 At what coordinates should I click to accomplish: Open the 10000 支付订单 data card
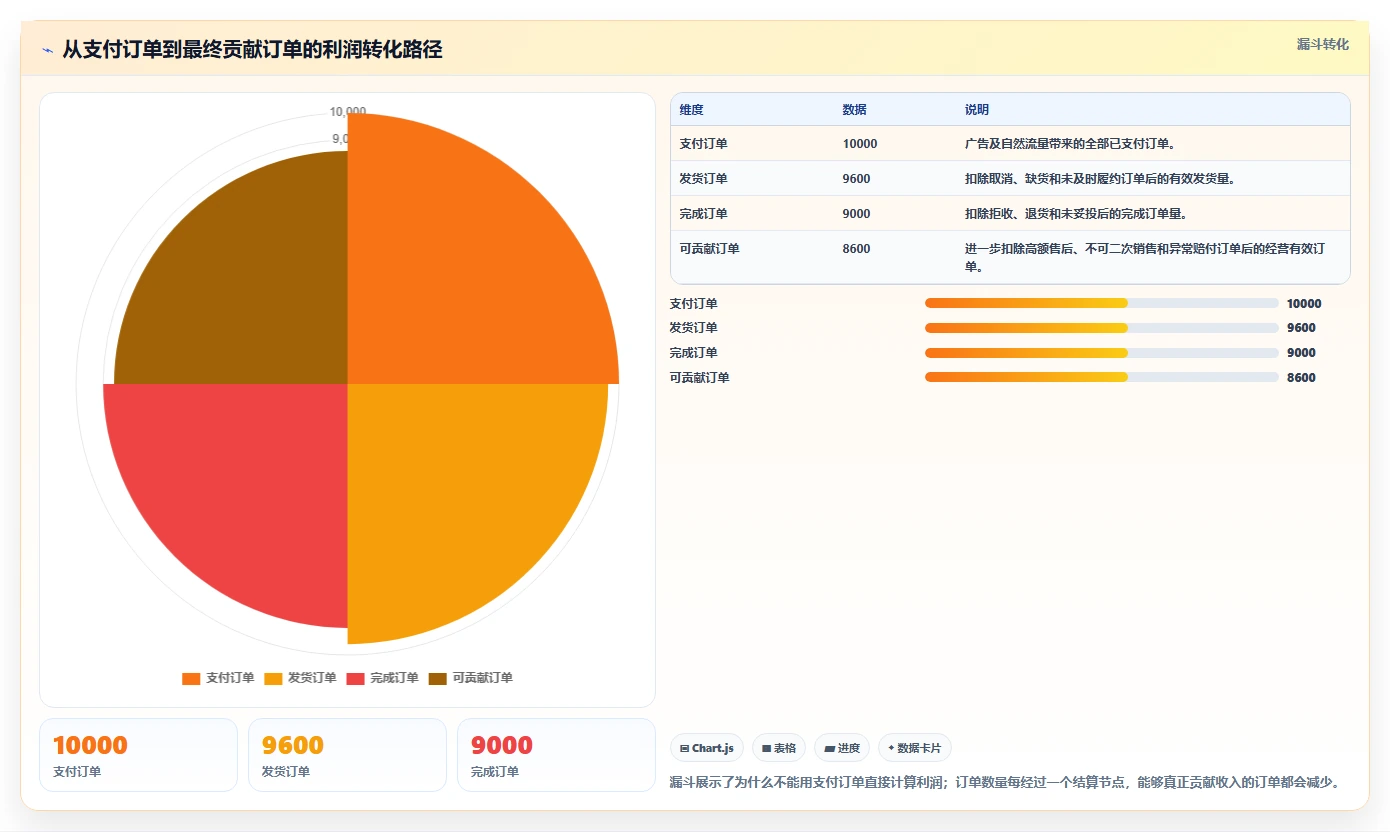pyautogui.click(x=138, y=755)
